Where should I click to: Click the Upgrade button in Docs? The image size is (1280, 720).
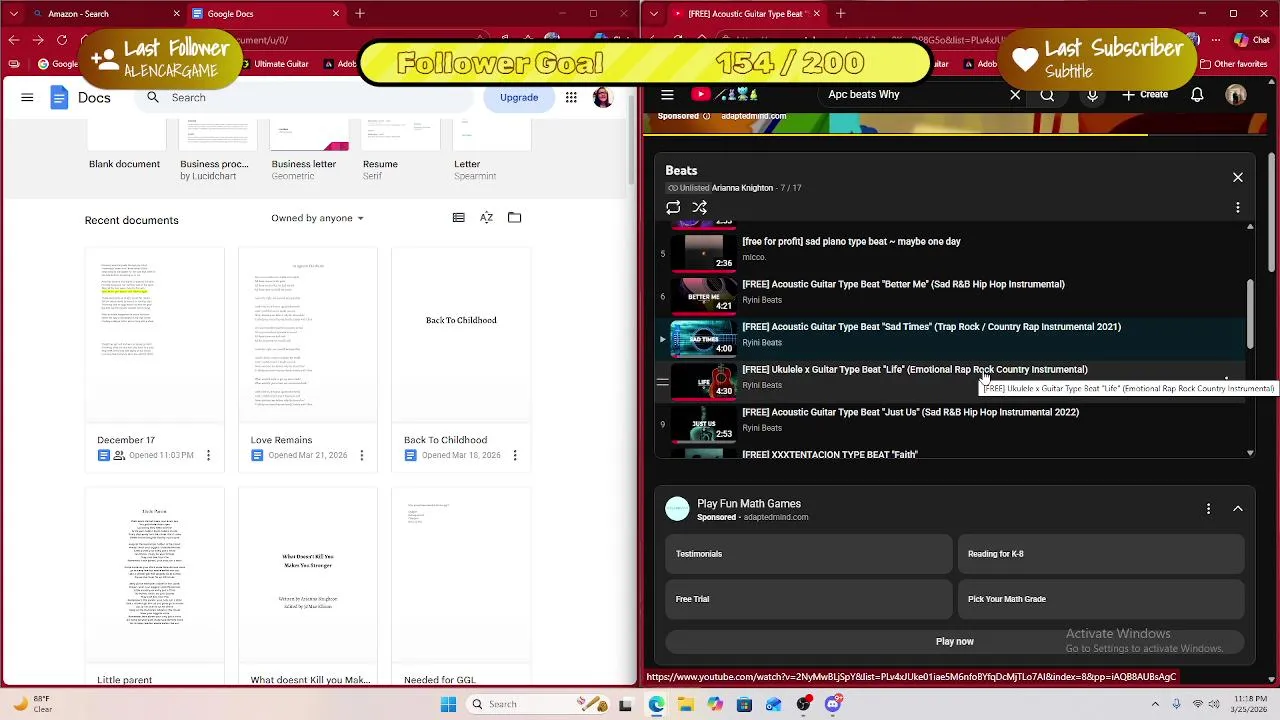(518, 97)
